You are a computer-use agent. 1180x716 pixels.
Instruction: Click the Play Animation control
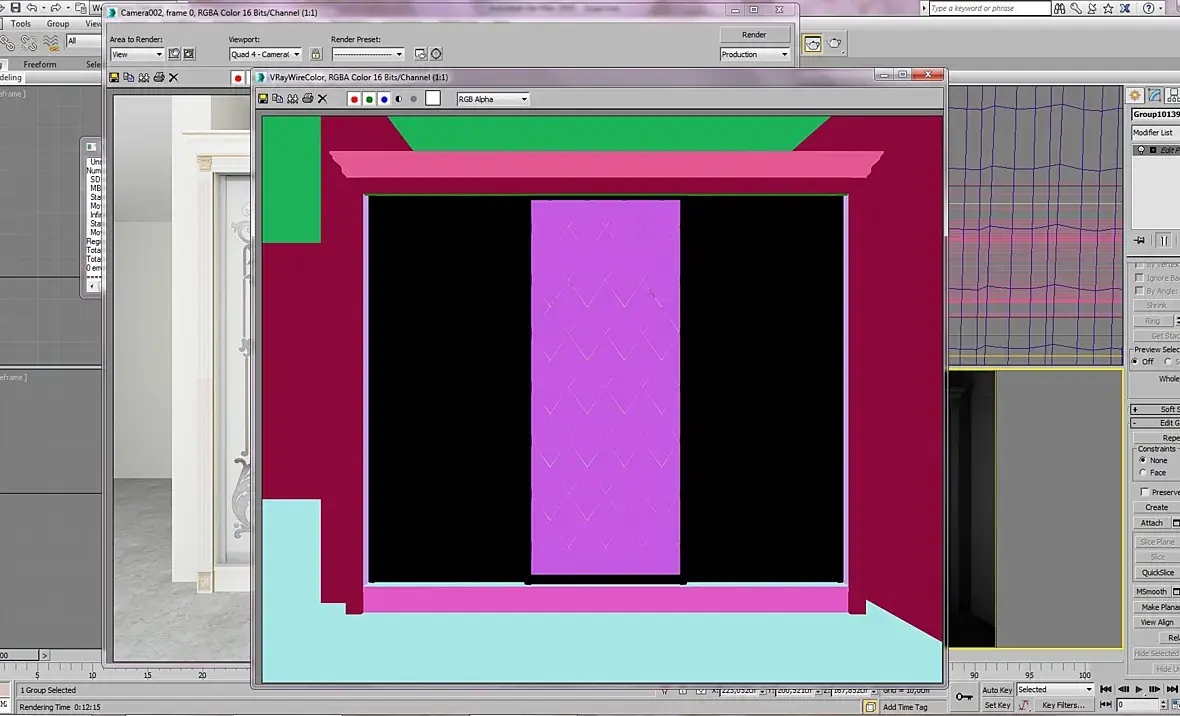click(1139, 690)
